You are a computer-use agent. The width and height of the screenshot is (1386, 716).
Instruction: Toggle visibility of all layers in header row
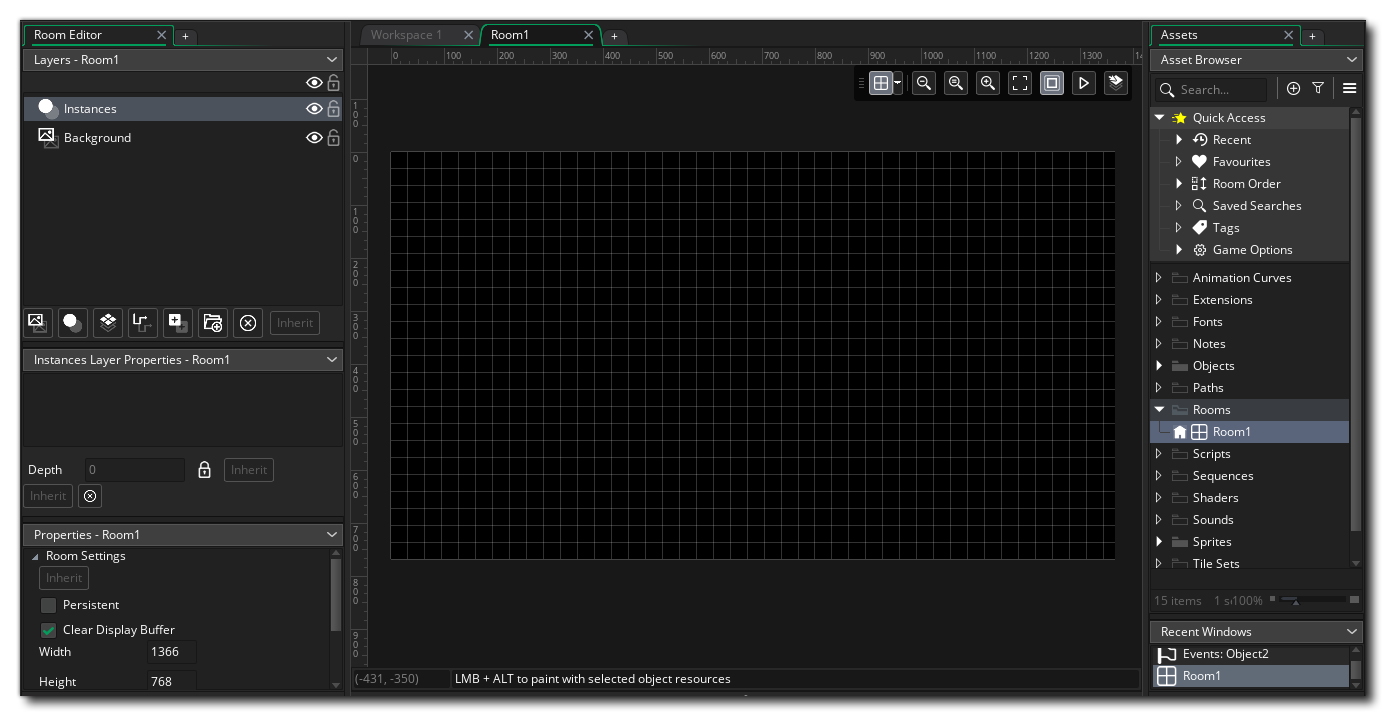(314, 83)
